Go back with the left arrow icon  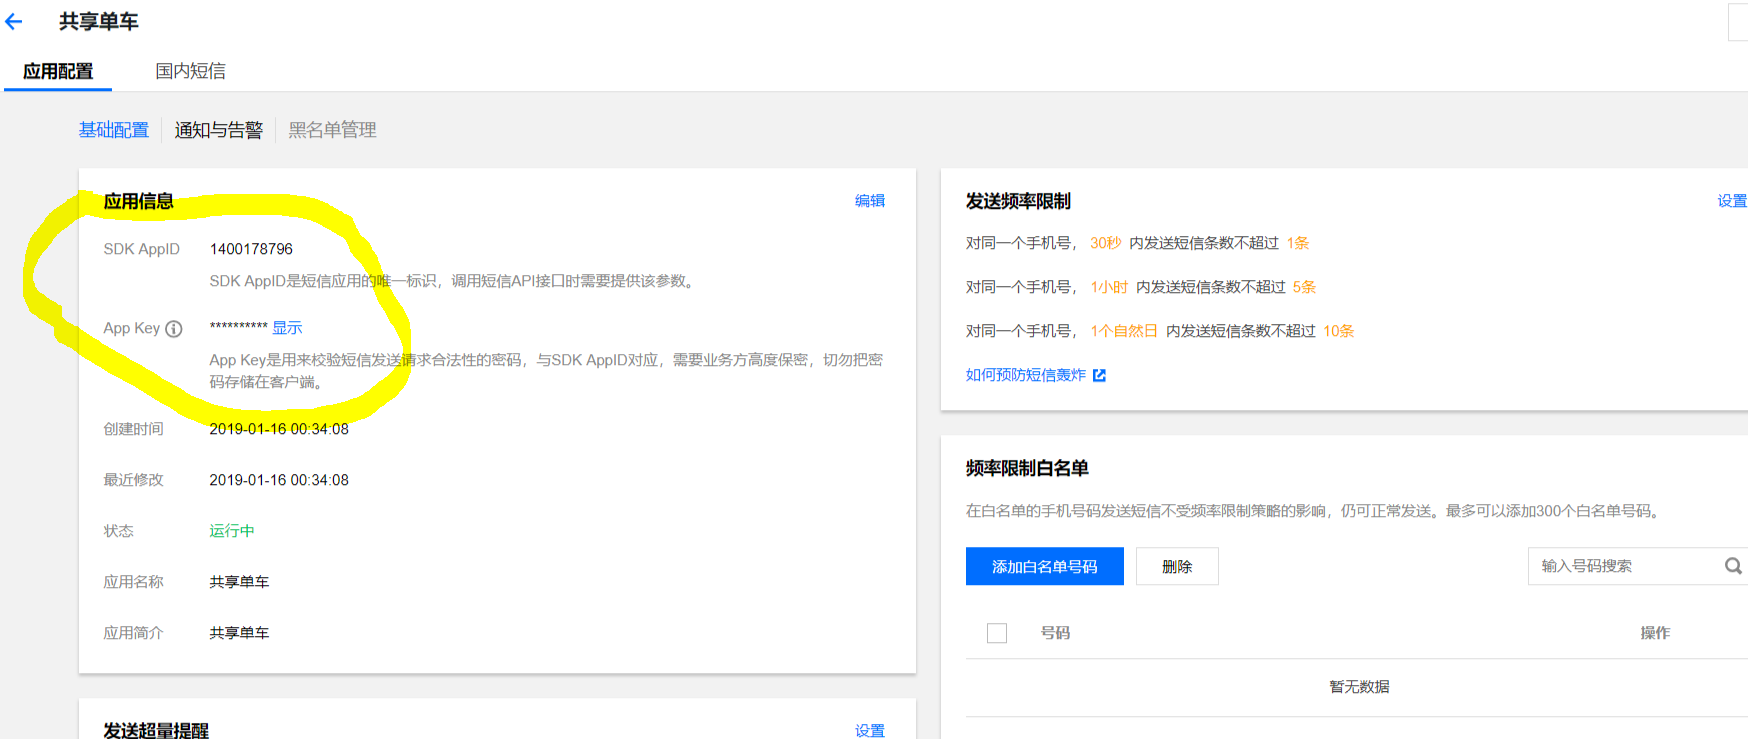(14, 21)
